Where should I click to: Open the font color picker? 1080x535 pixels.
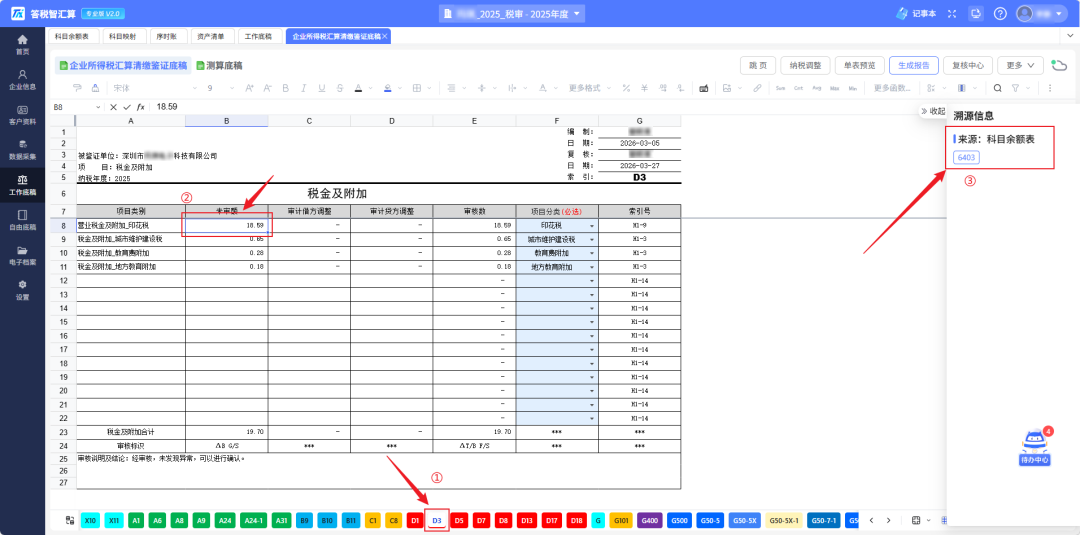point(361,88)
